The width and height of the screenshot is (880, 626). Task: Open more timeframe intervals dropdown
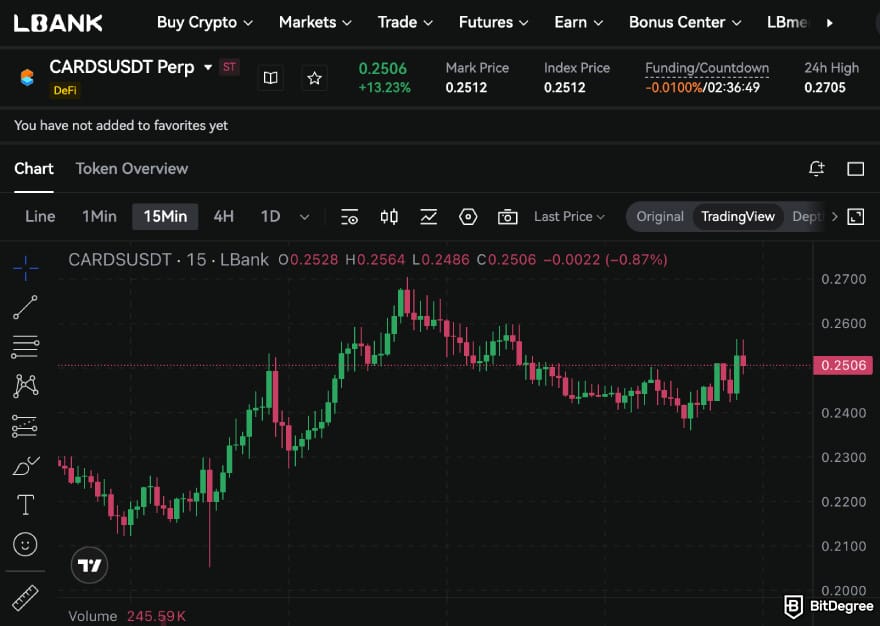pyautogui.click(x=304, y=217)
